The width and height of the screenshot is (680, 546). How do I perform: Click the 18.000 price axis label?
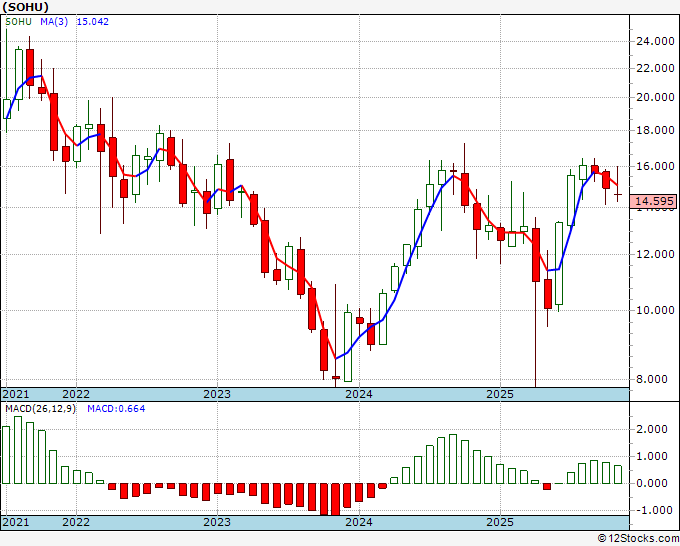[655, 130]
